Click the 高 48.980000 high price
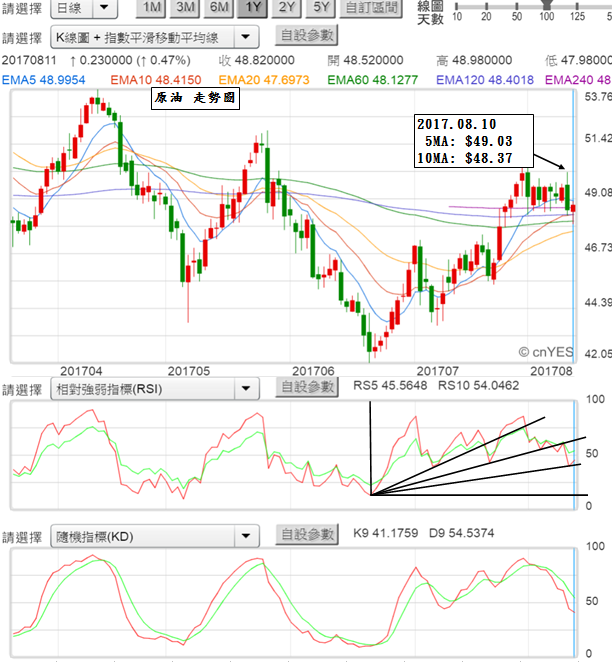This screenshot has height=662, width=612. (x=474, y=60)
